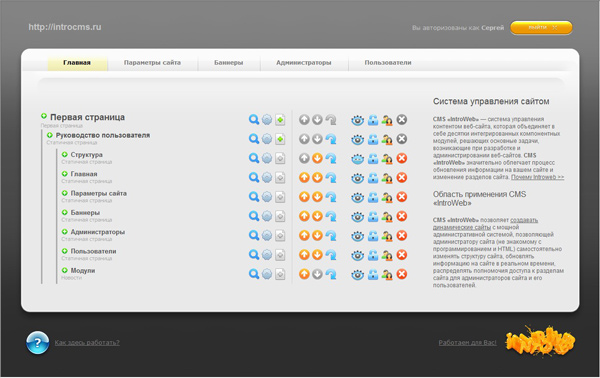Click blue relocate arrow for Структура row

click(x=331, y=158)
